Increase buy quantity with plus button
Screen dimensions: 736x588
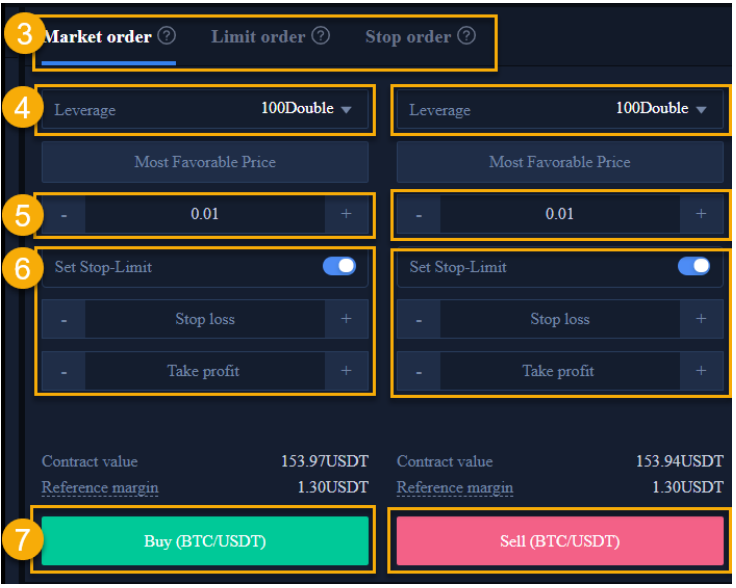(x=346, y=214)
